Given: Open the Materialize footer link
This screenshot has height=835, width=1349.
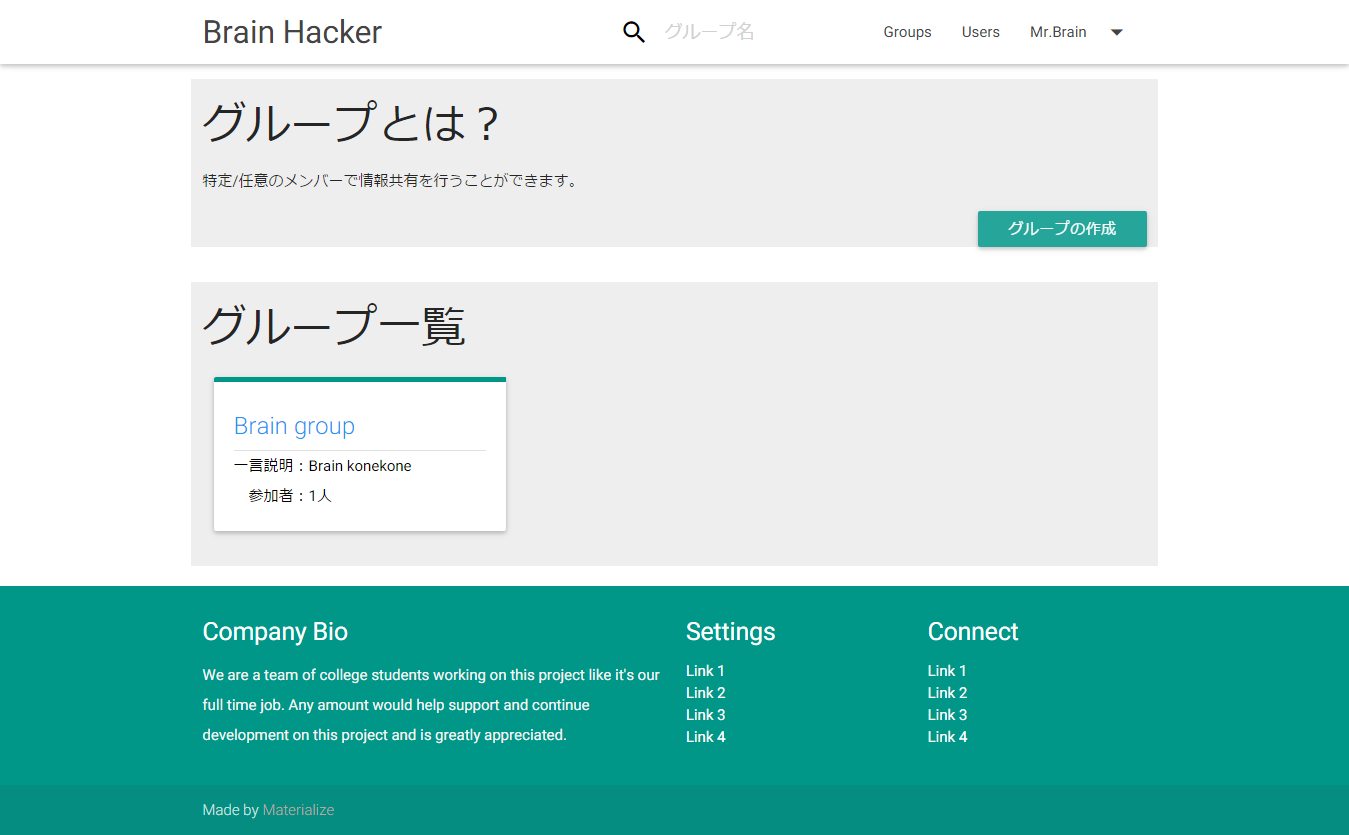Looking at the screenshot, I should [x=298, y=810].
